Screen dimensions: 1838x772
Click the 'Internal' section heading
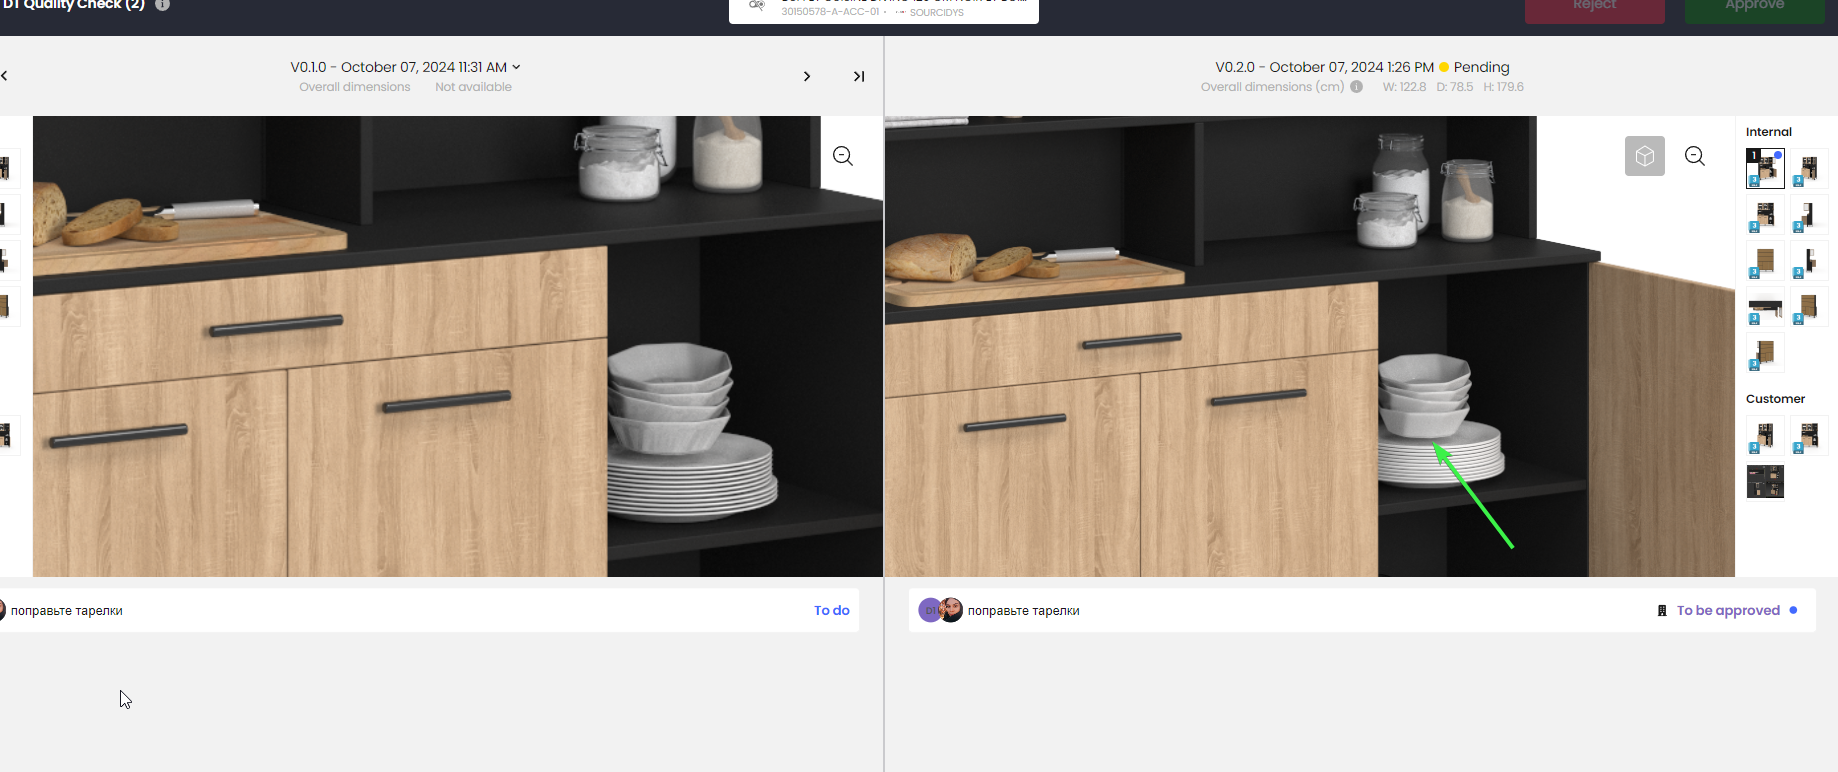point(1768,132)
